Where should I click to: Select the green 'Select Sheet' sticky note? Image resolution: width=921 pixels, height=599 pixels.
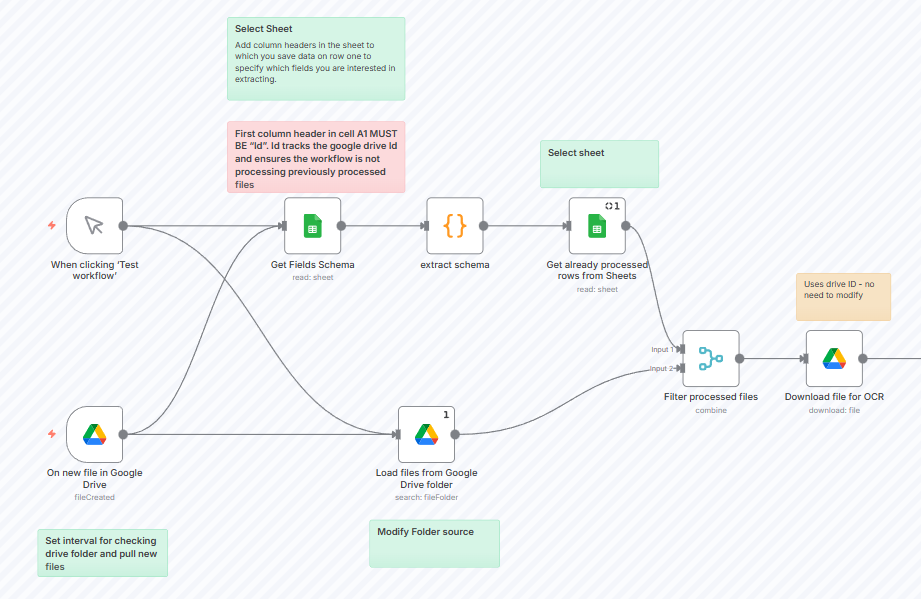[x=316, y=57]
